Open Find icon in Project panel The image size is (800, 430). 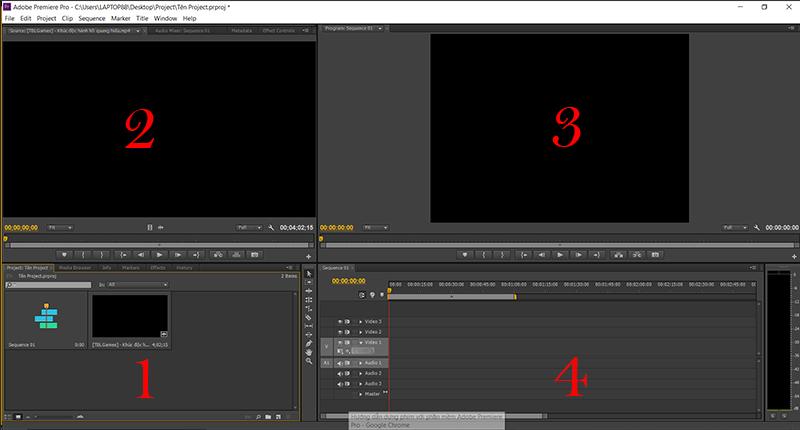pos(259,417)
